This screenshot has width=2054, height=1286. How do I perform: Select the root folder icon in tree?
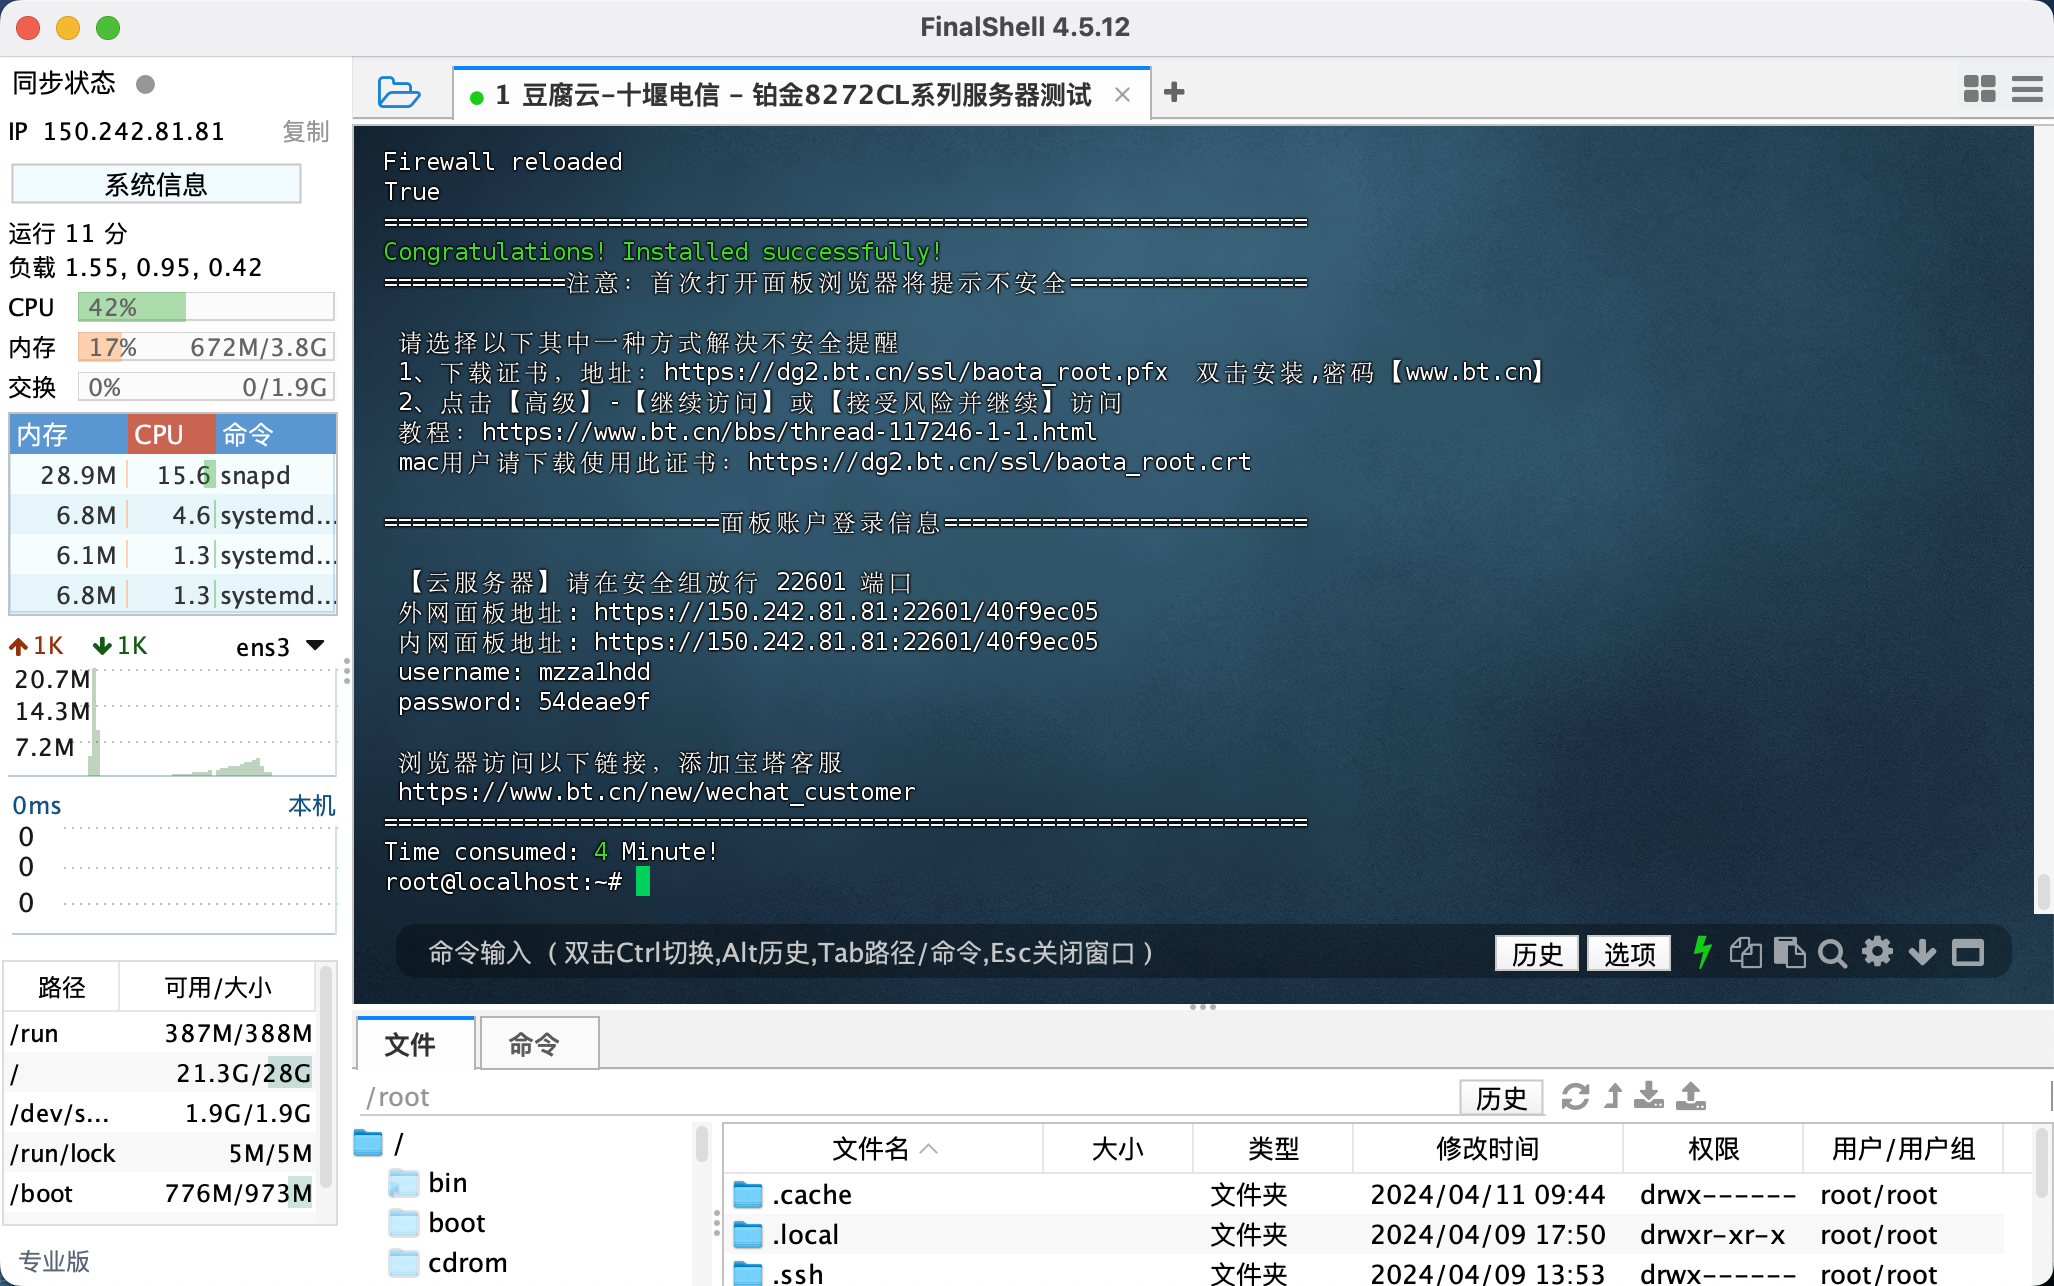click(368, 1143)
